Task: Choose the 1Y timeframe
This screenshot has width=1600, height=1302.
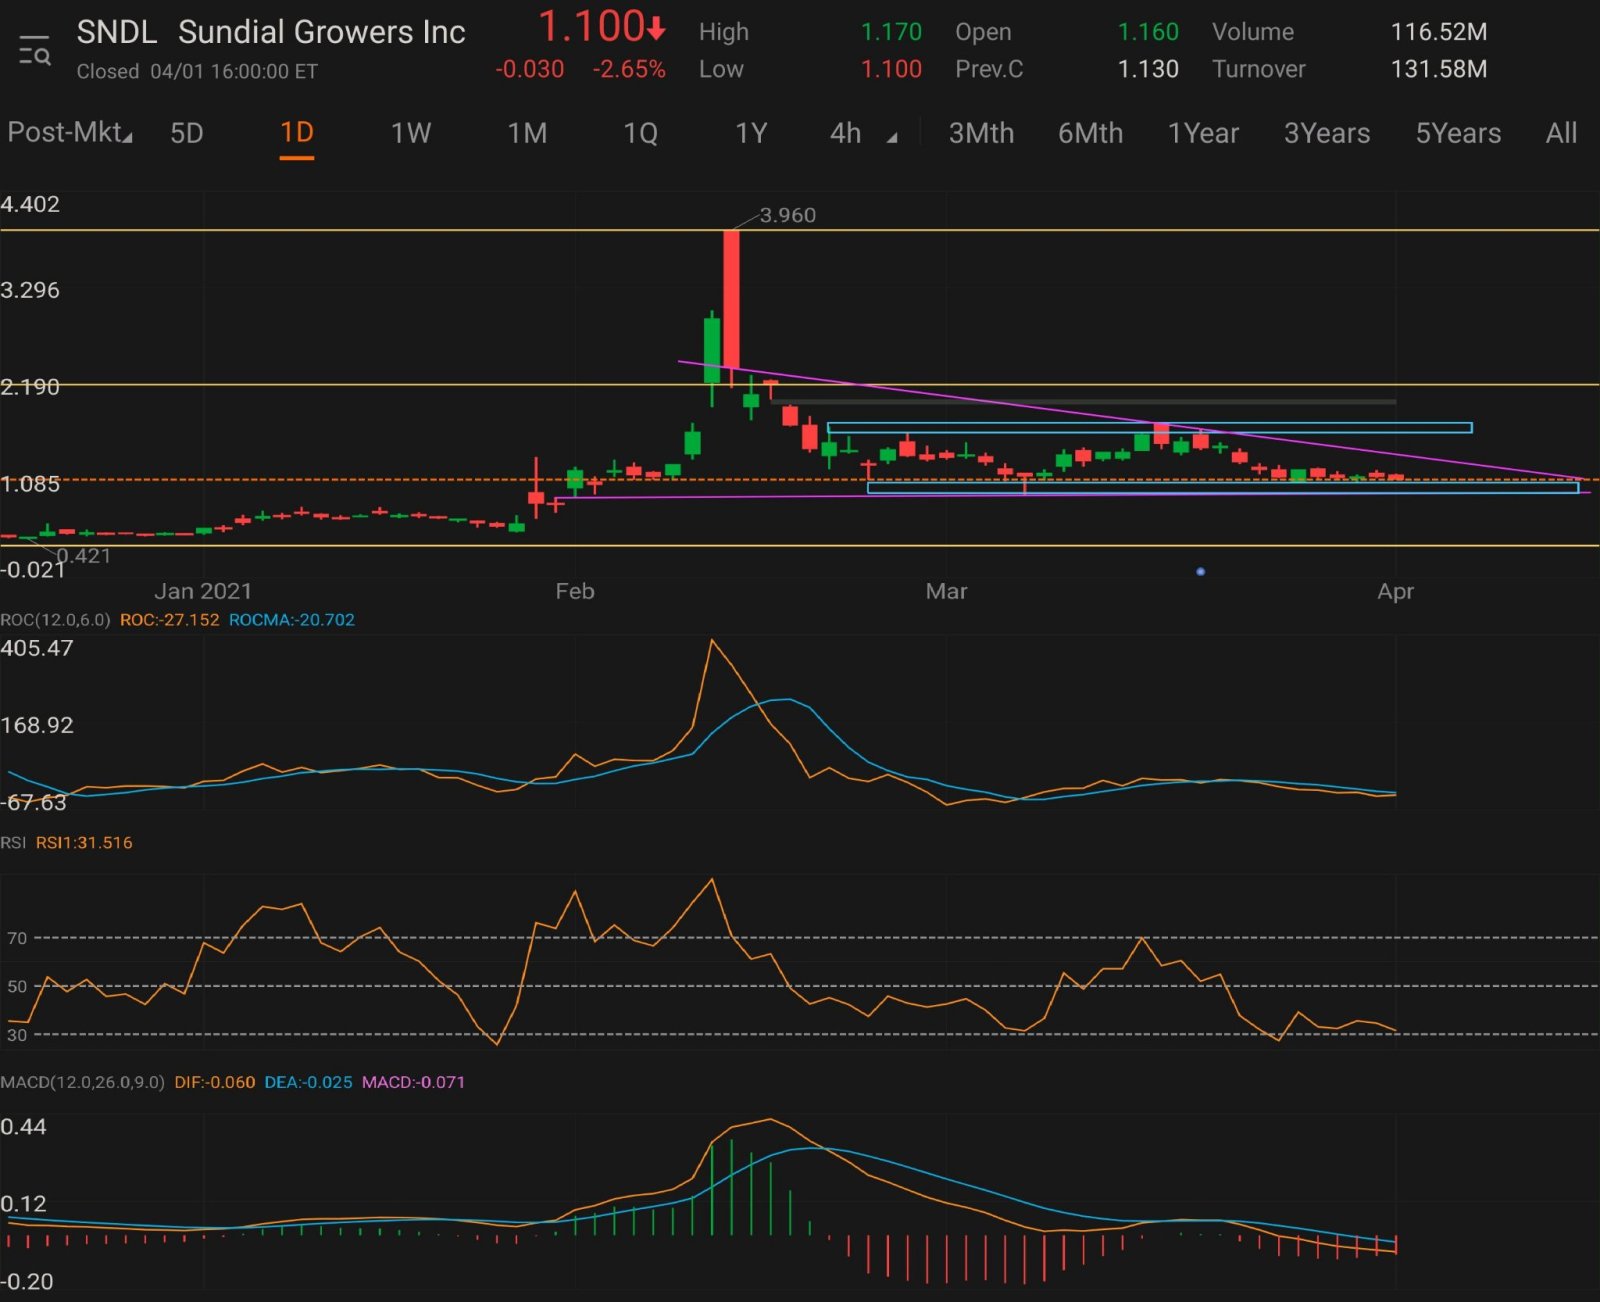Action: tap(751, 133)
